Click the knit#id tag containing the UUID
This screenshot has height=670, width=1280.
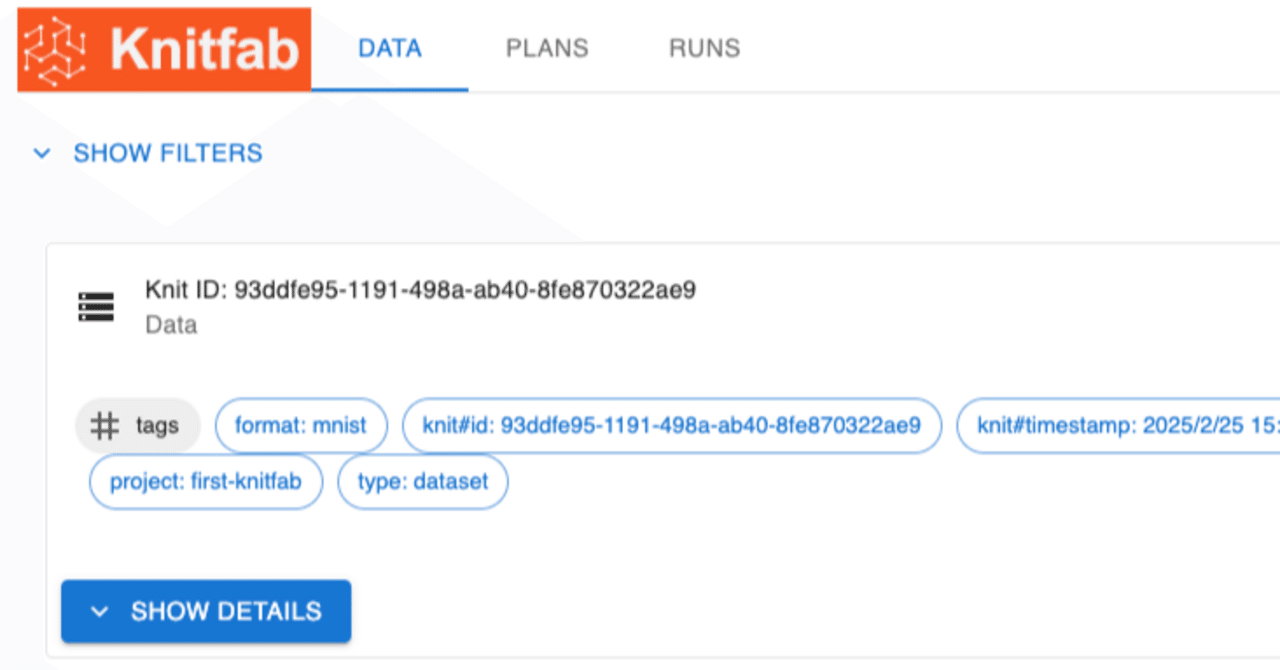[672, 425]
